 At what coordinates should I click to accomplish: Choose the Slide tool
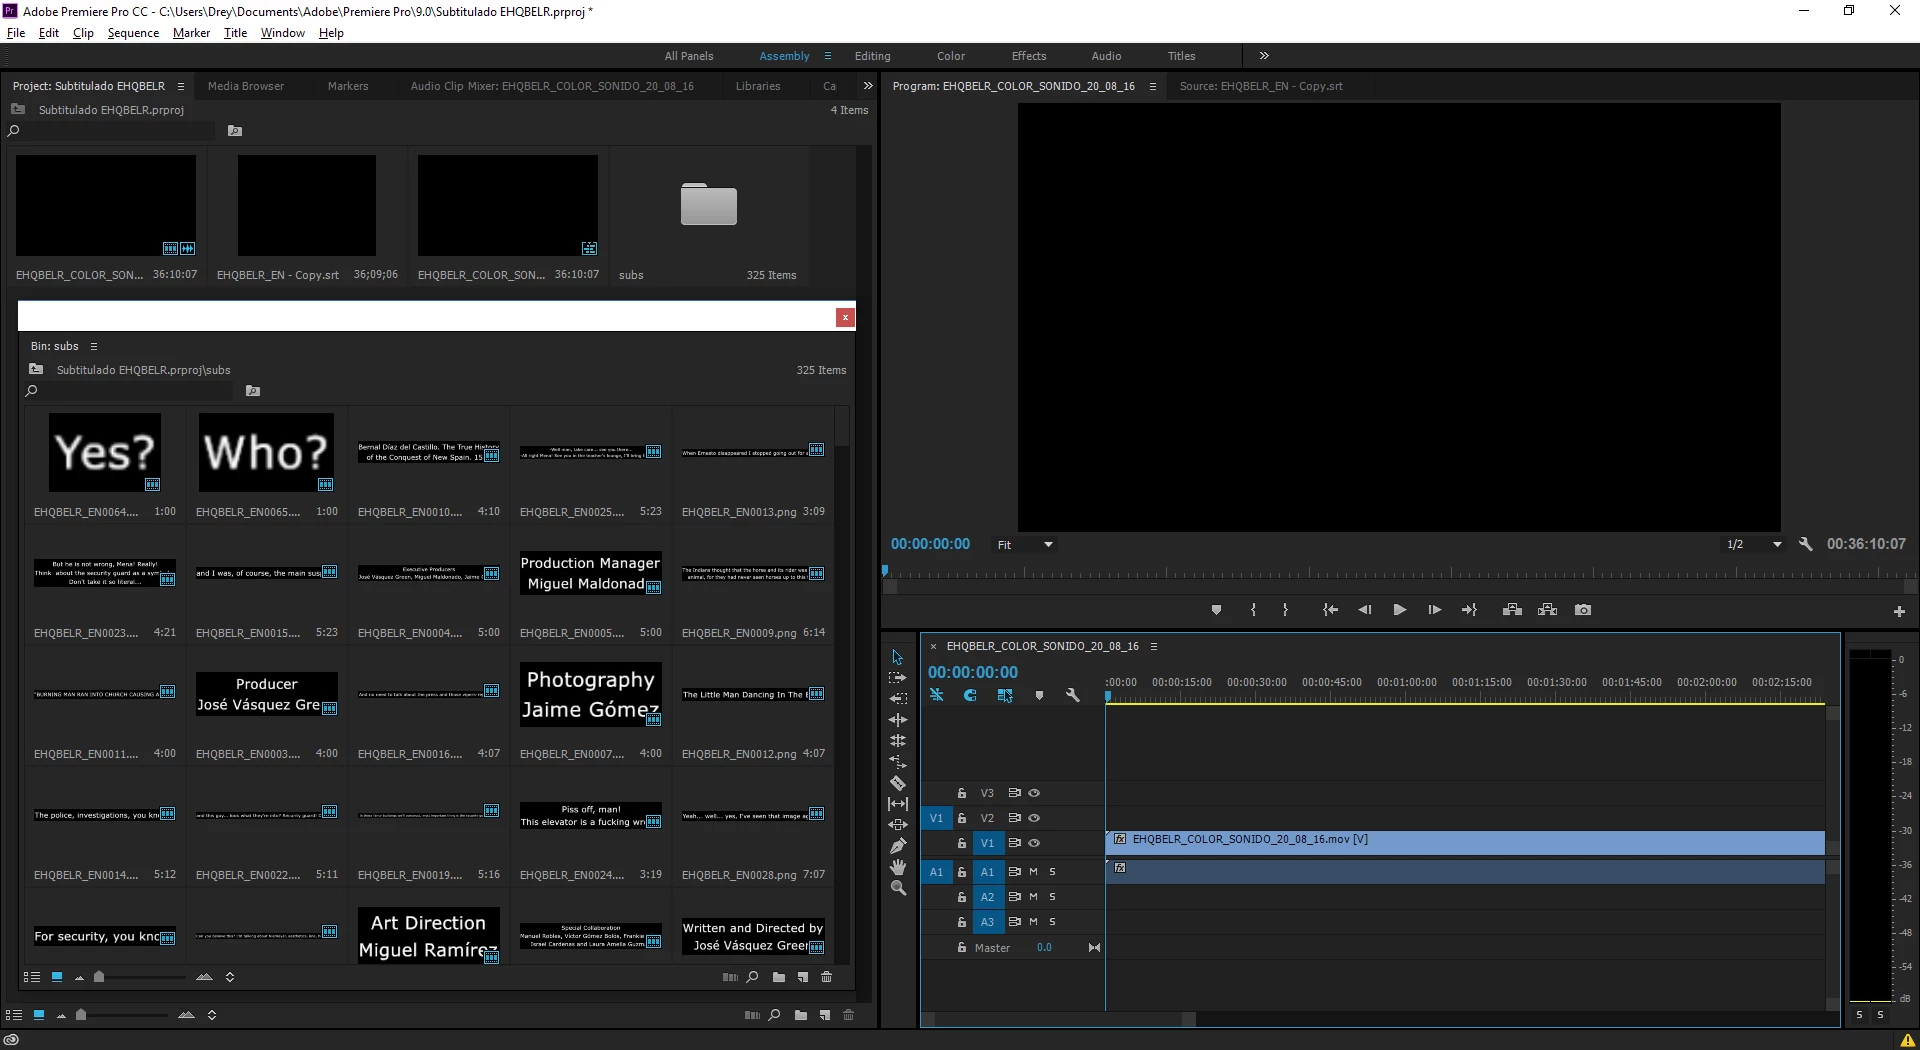[x=898, y=825]
